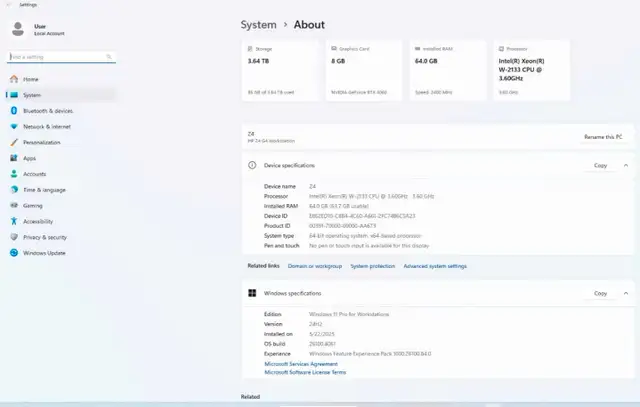Click Rename this PC button
The height and width of the screenshot is (407, 640).
point(603,137)
